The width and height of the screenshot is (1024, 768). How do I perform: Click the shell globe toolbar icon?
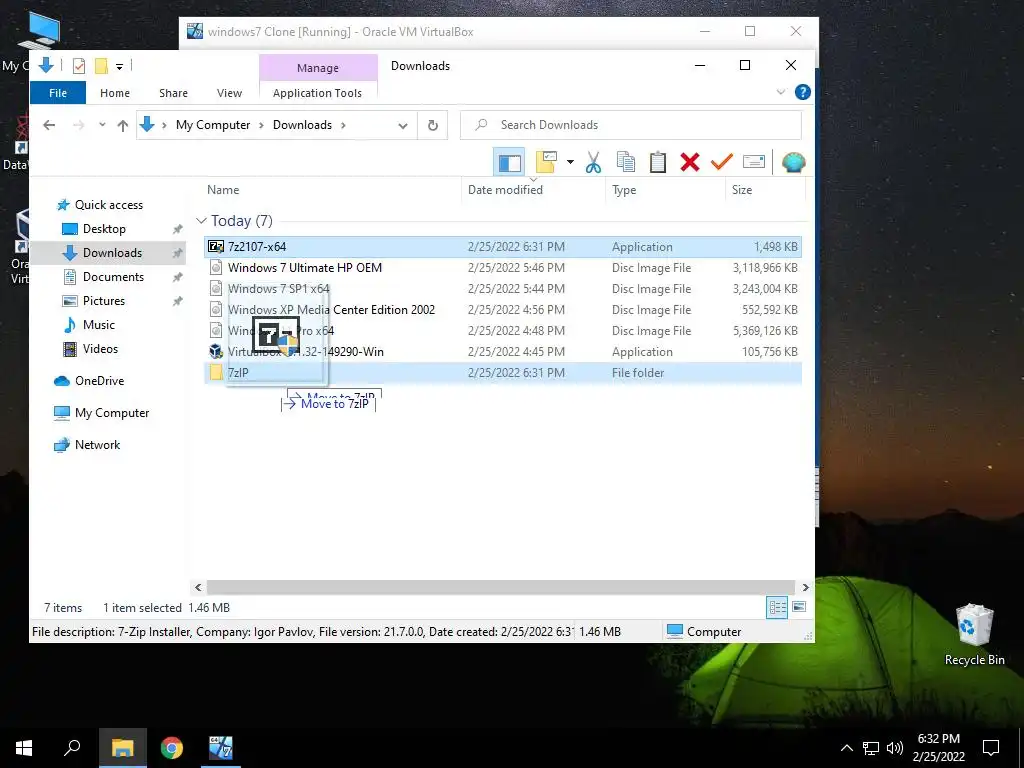(793, 162)
